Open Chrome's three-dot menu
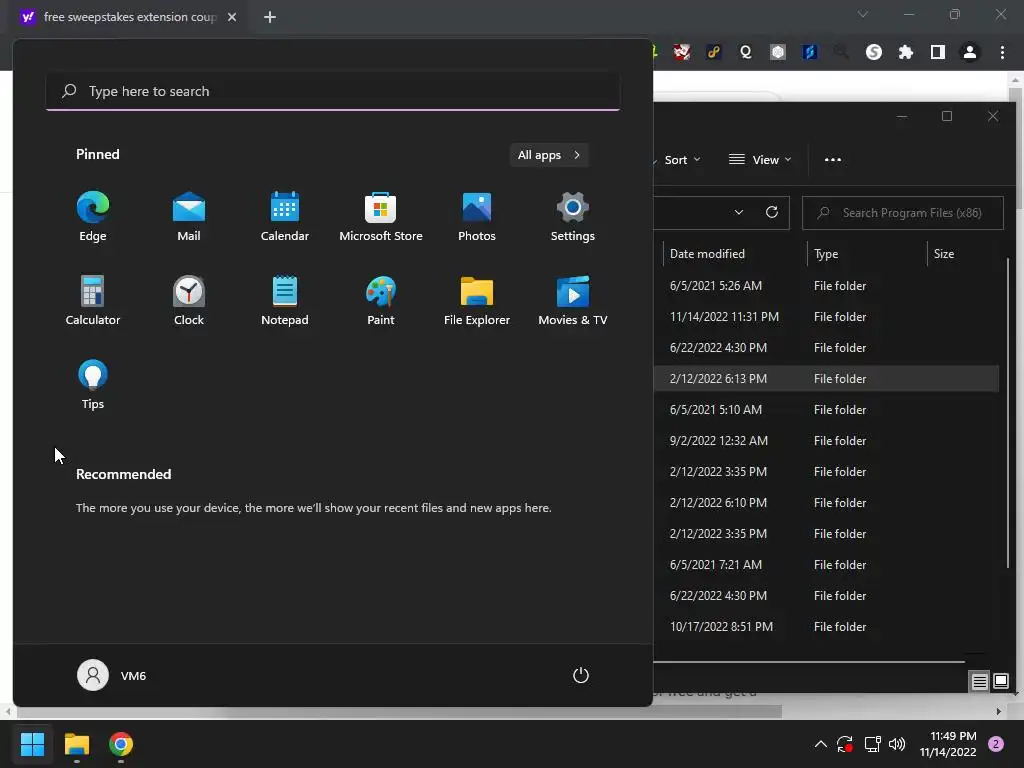 coord(1002,52)
